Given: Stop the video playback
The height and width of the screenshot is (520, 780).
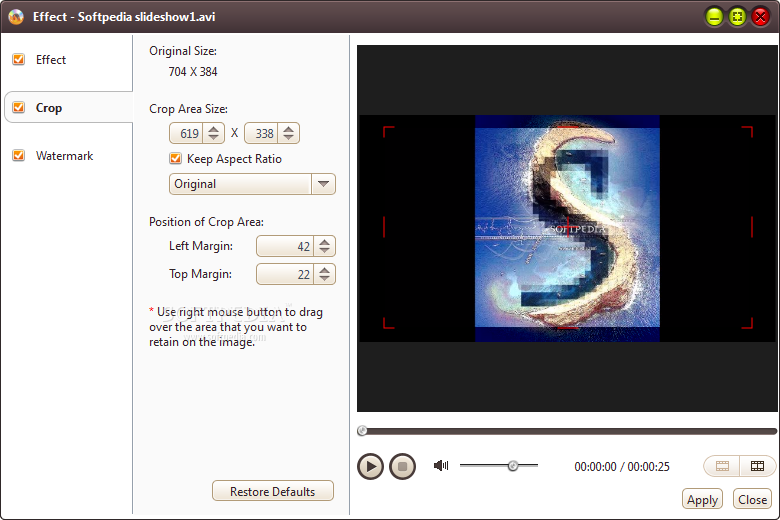Looking at the screenshot, I should coord(402,466).
